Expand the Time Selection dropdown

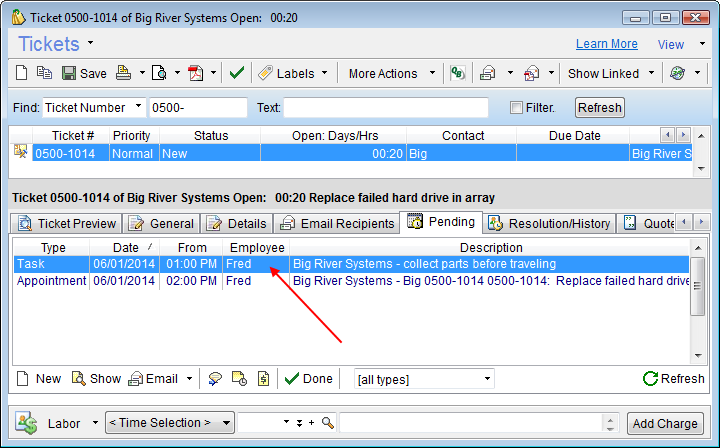tap(226, 423)
